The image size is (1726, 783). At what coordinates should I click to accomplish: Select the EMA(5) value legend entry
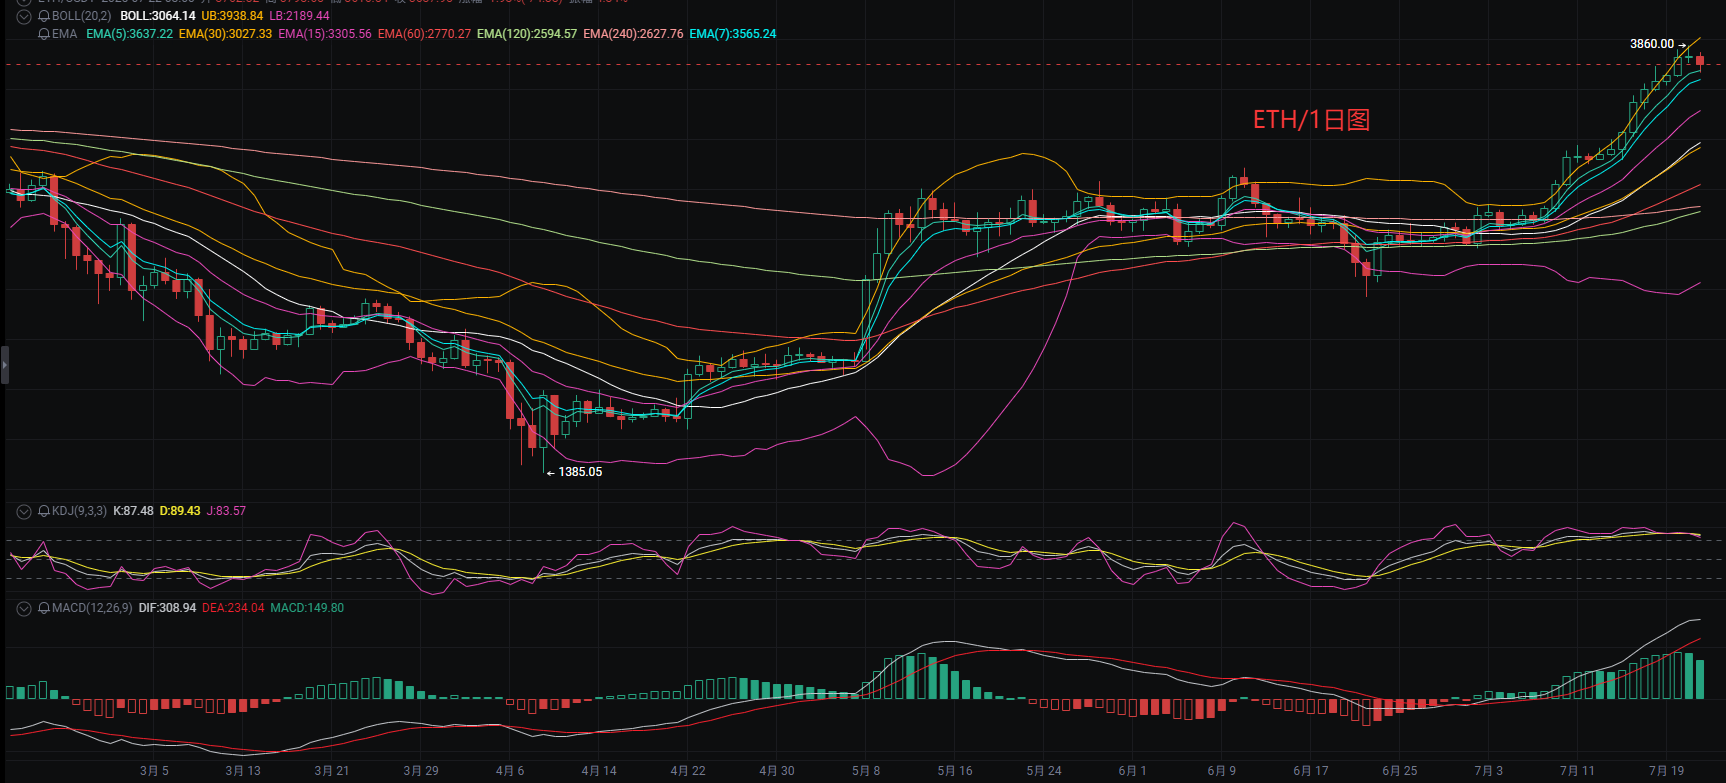click(130, 34)
